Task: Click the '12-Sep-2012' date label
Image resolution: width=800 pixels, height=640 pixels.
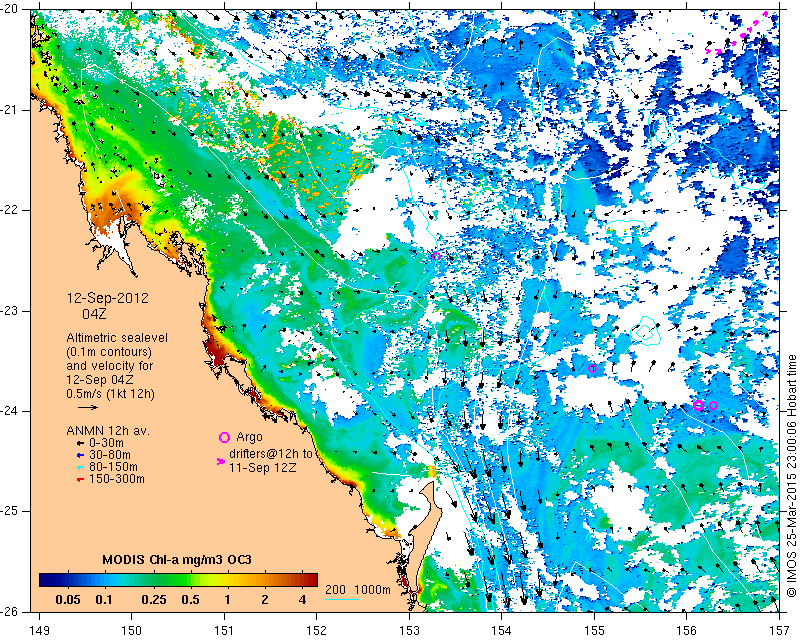Action: pos(108,298)
